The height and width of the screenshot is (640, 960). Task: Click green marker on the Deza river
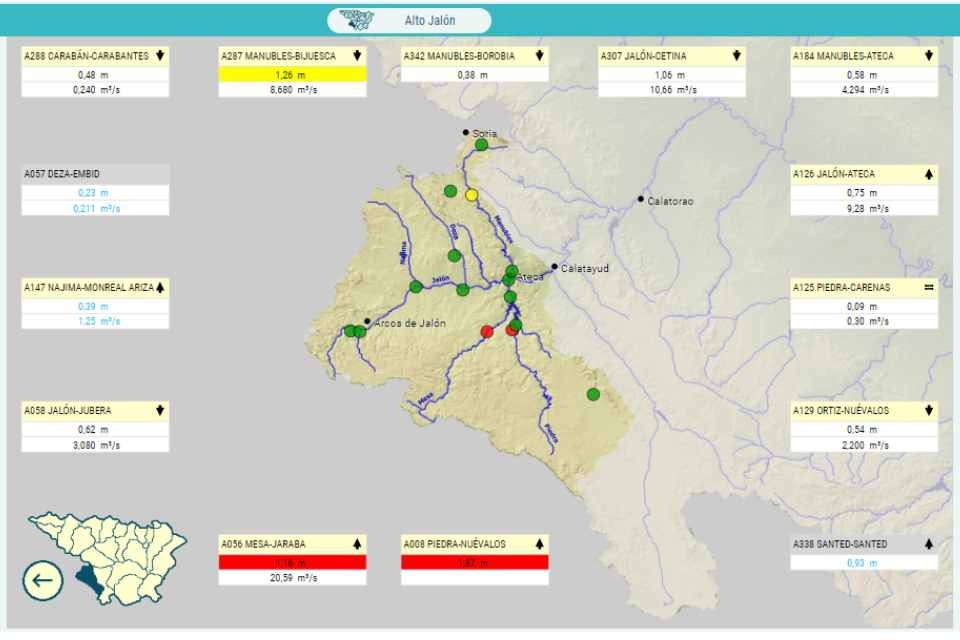coord(454,255)
